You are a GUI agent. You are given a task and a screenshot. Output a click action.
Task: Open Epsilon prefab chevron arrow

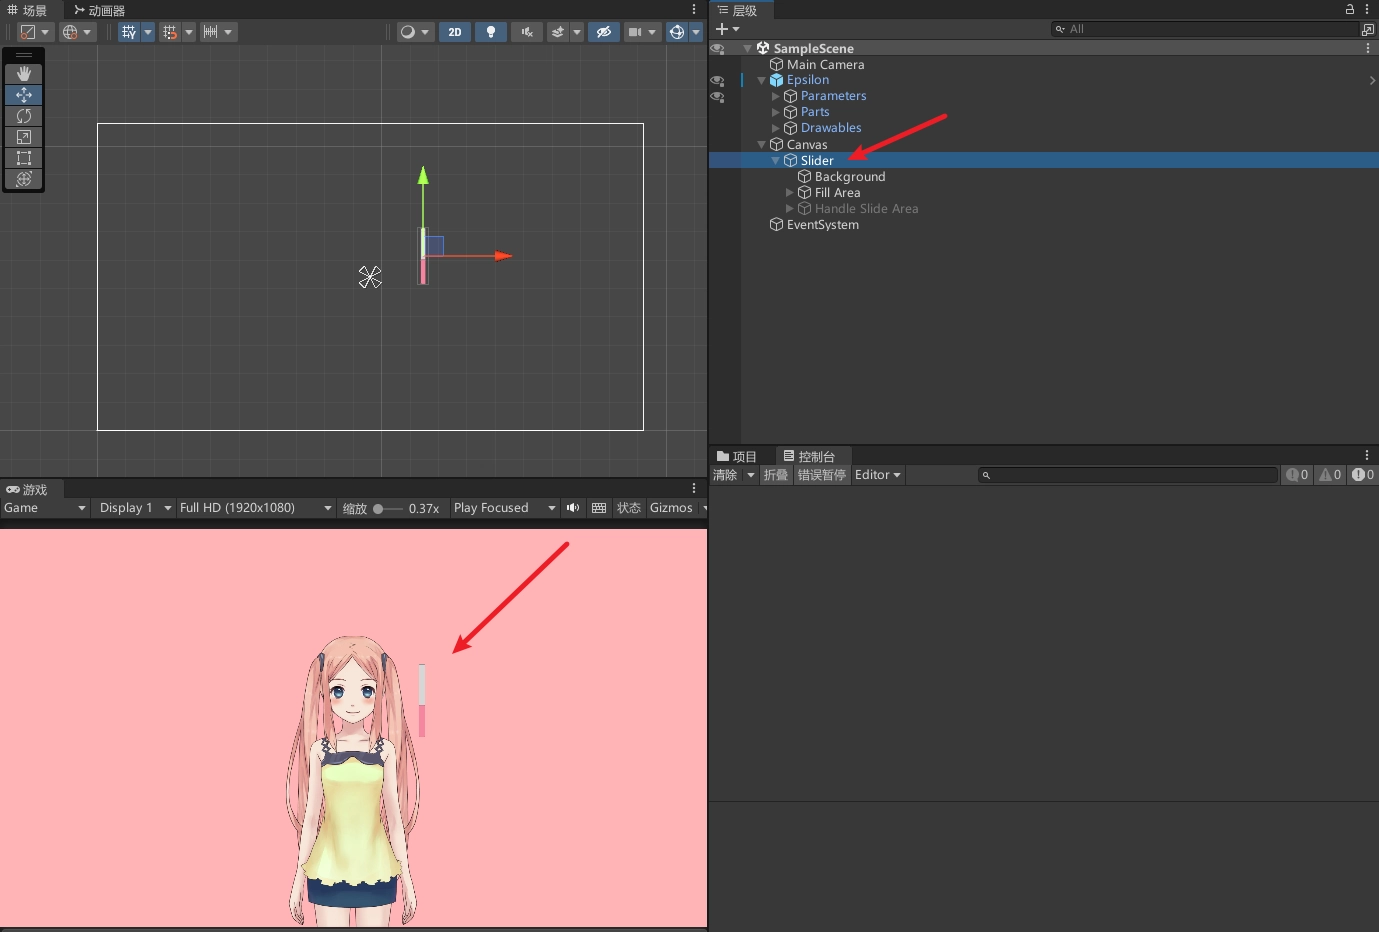tap(1372, 80)
